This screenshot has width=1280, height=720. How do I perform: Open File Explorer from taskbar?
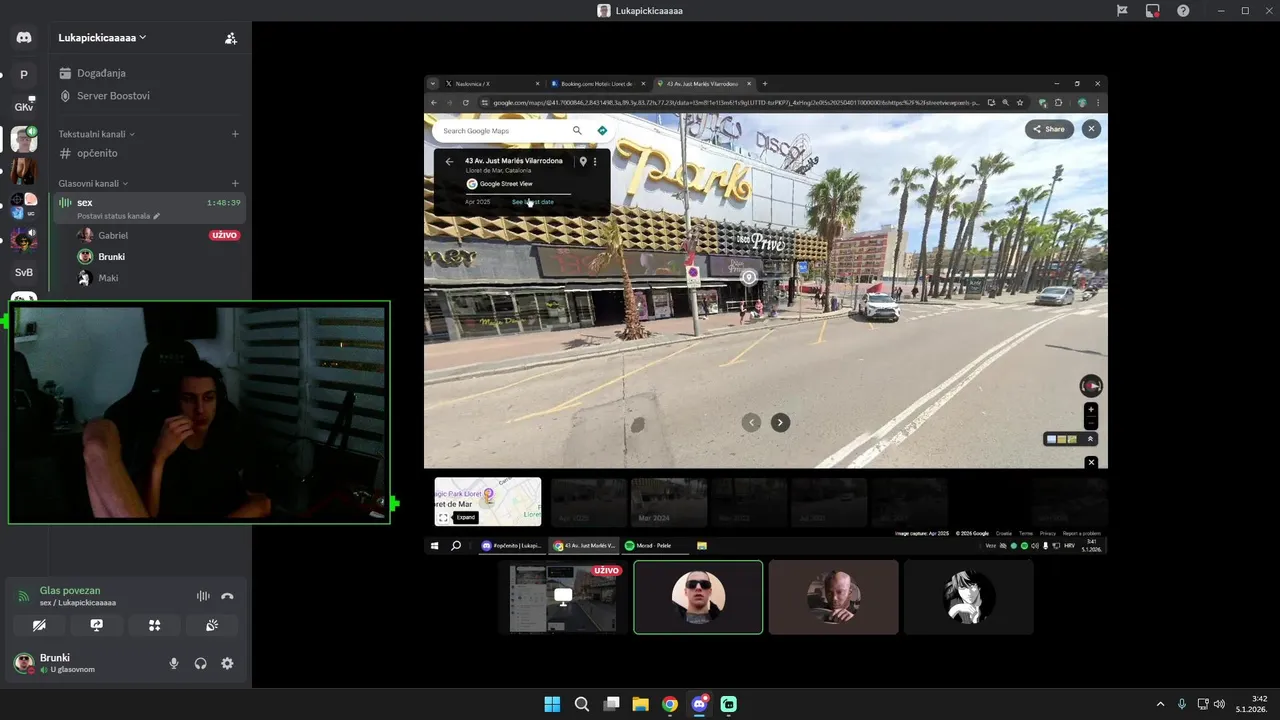coord(640,704)
